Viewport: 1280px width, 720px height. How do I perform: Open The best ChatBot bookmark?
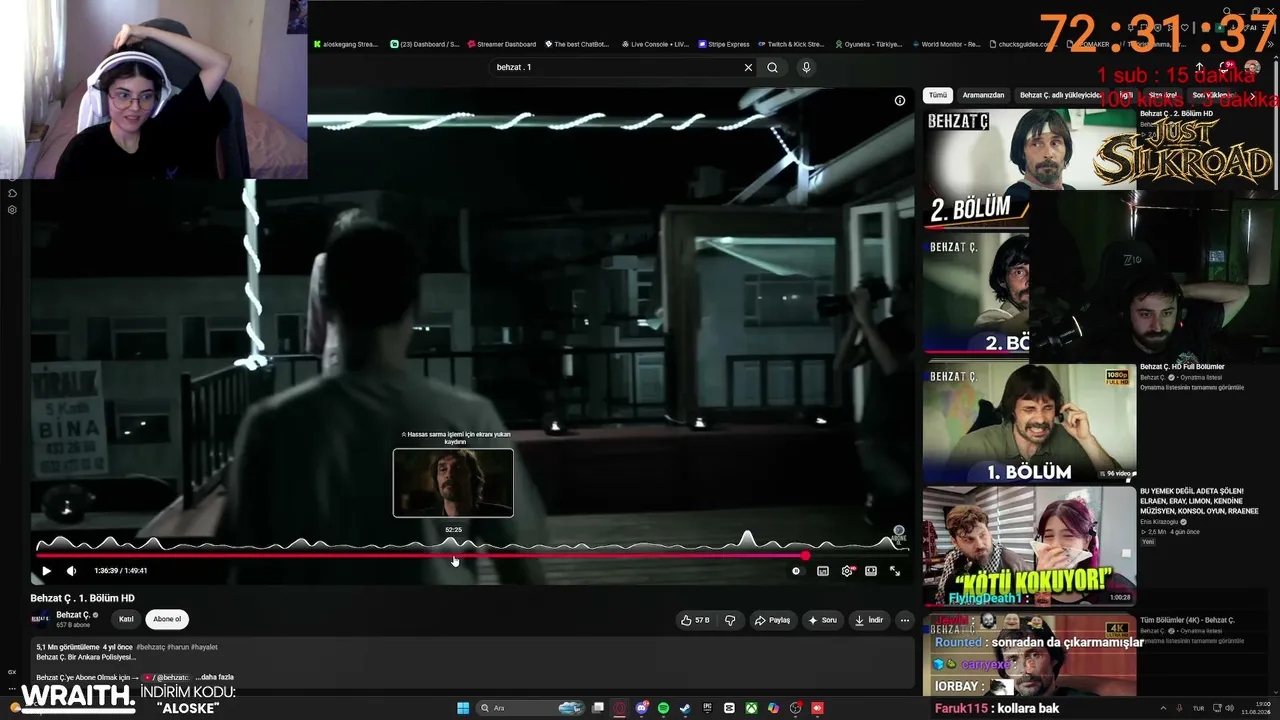[577, 44]
